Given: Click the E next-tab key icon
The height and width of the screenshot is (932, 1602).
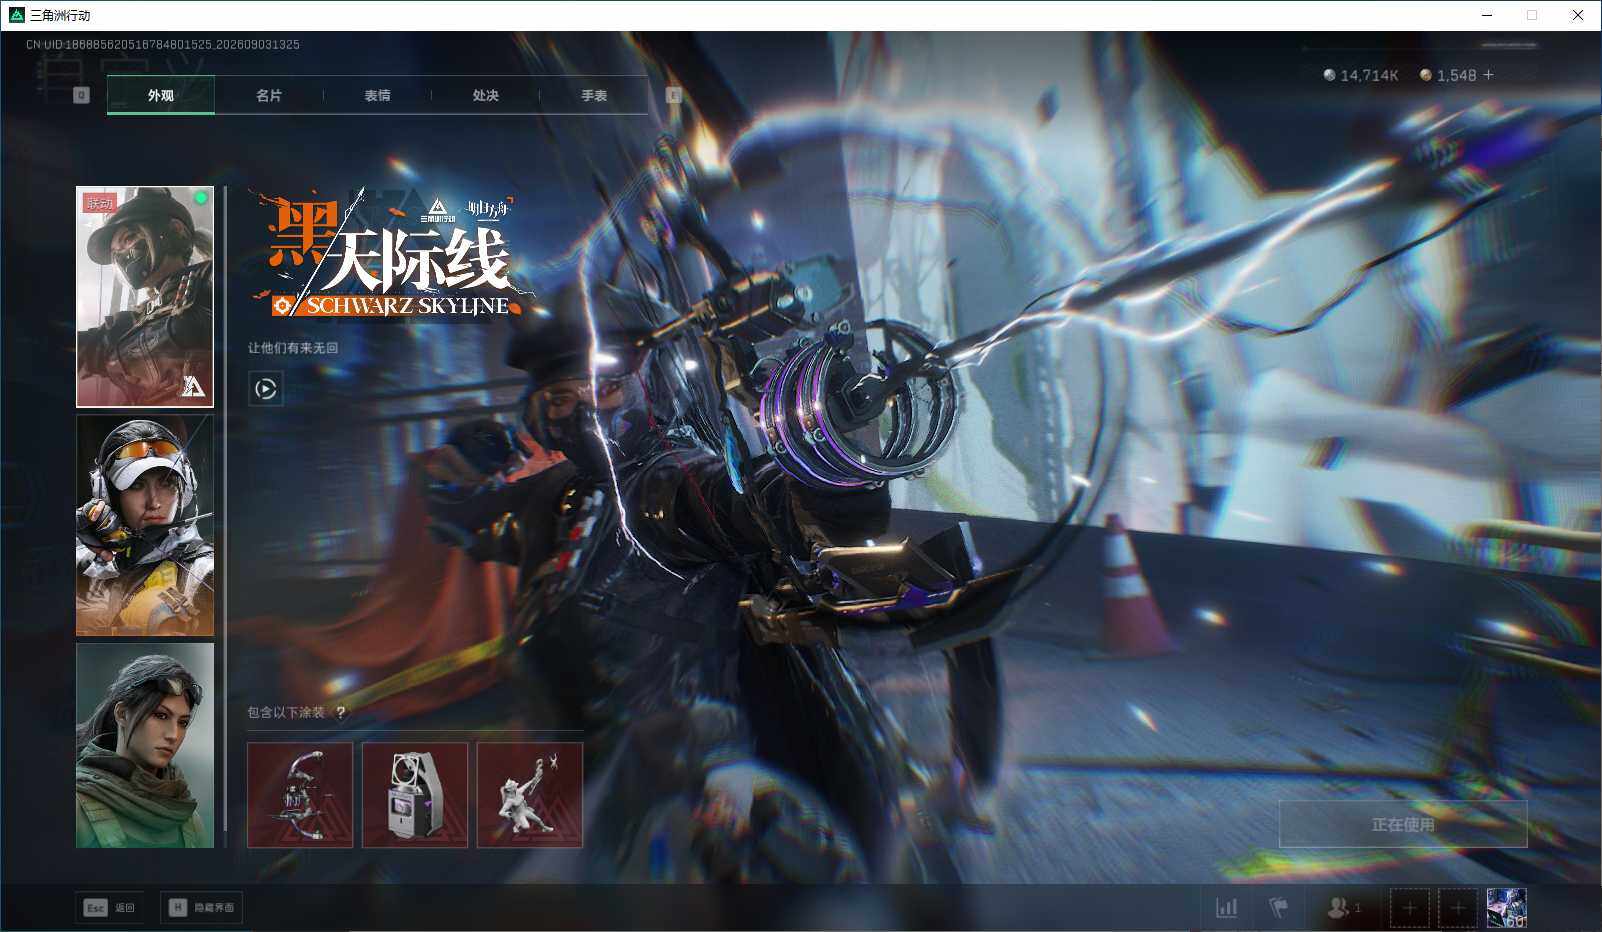Looking at the screenshot, I should coord(674,95).
